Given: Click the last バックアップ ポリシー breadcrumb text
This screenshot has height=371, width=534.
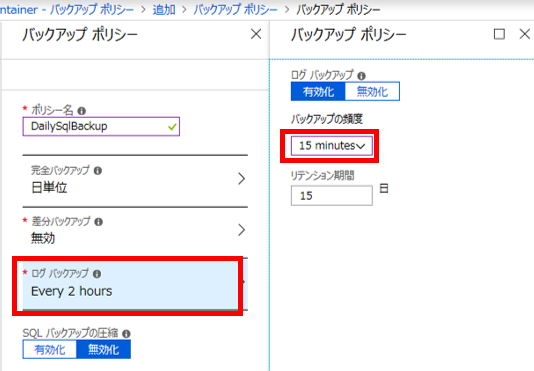Looking at the screenshot, I should (338, 10).
